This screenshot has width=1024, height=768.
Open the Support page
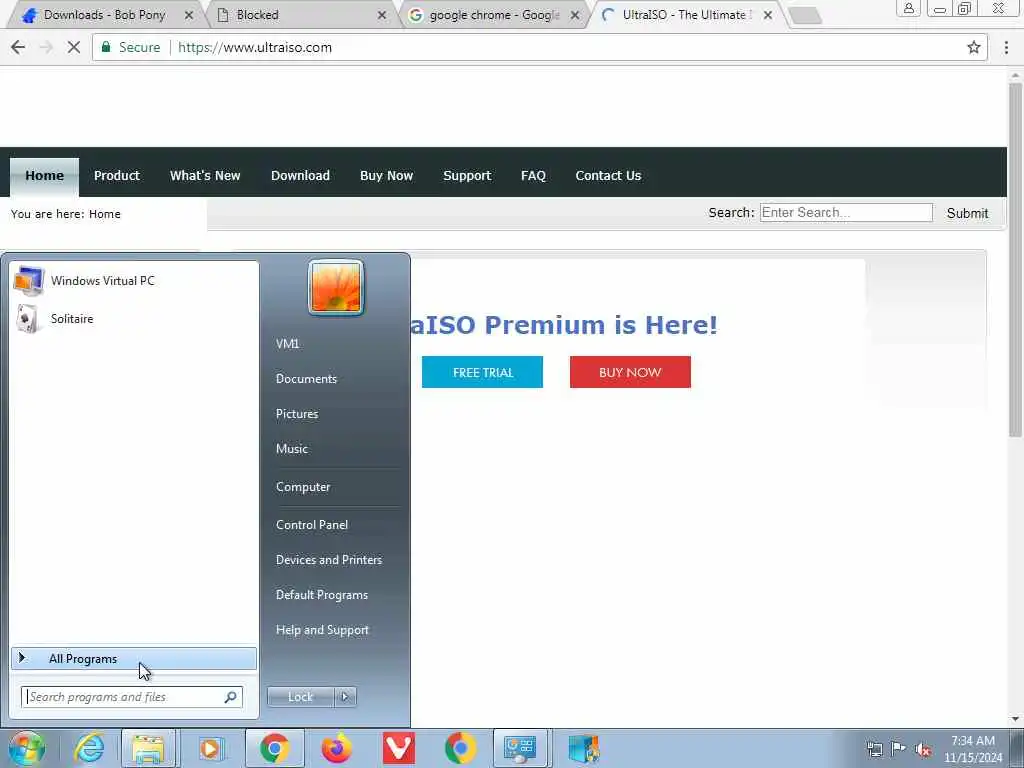467,176
